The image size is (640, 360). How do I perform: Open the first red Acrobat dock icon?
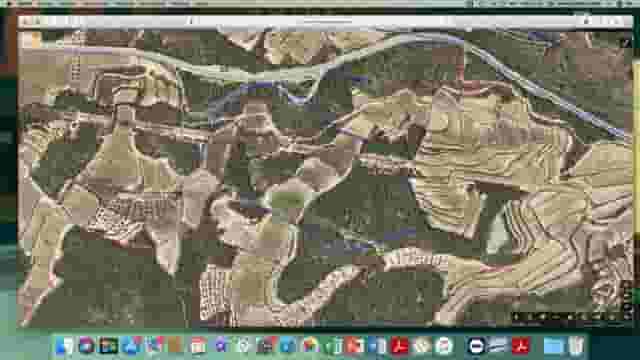tap(400, 346)
